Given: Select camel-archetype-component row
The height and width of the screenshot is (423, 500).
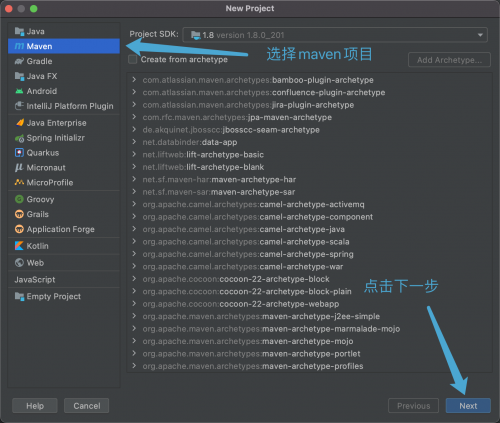Looking at the screenshot, I should [x=309, y=217].
